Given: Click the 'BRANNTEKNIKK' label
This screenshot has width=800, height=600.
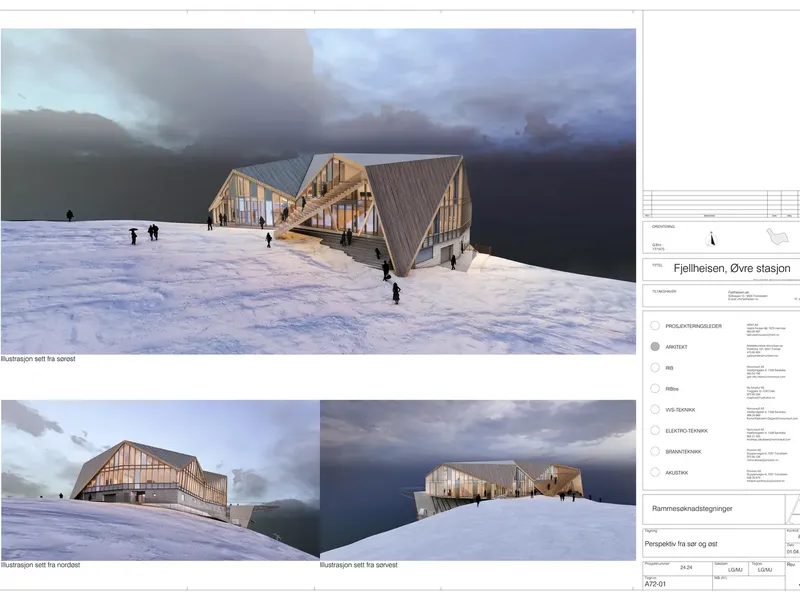Looking at the screenshot, I should tap(683, 452).
